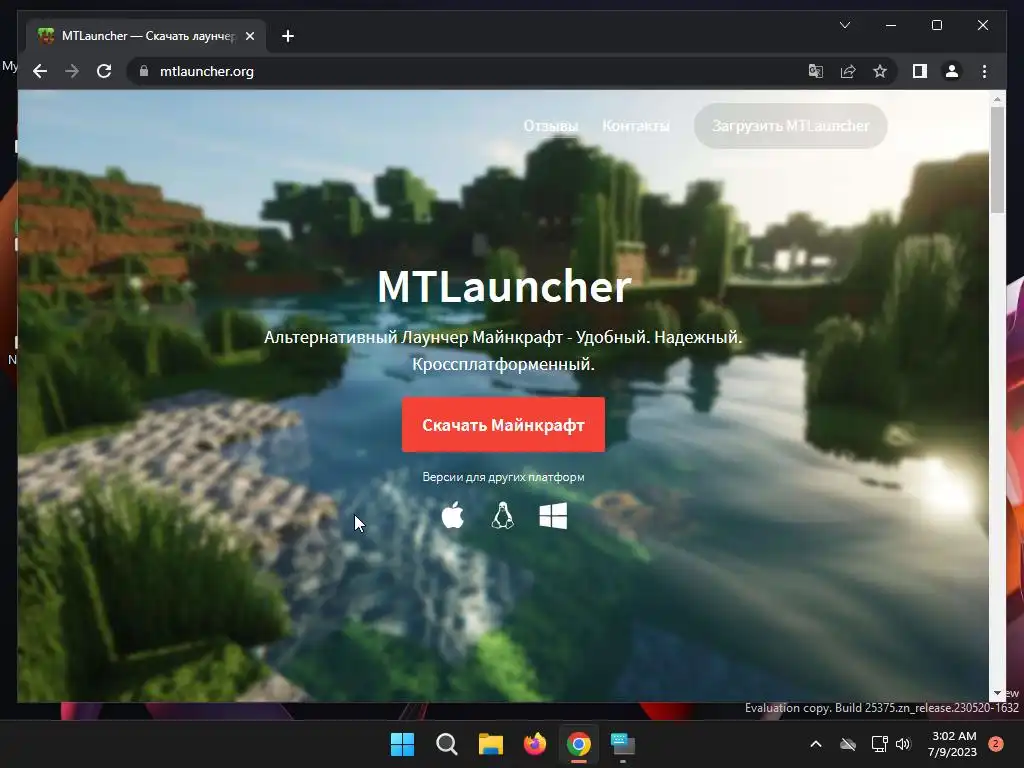Switch to Chrome on the taskbar
The width and height of the screenshot is (1024, 768).
tap(579, 744)
